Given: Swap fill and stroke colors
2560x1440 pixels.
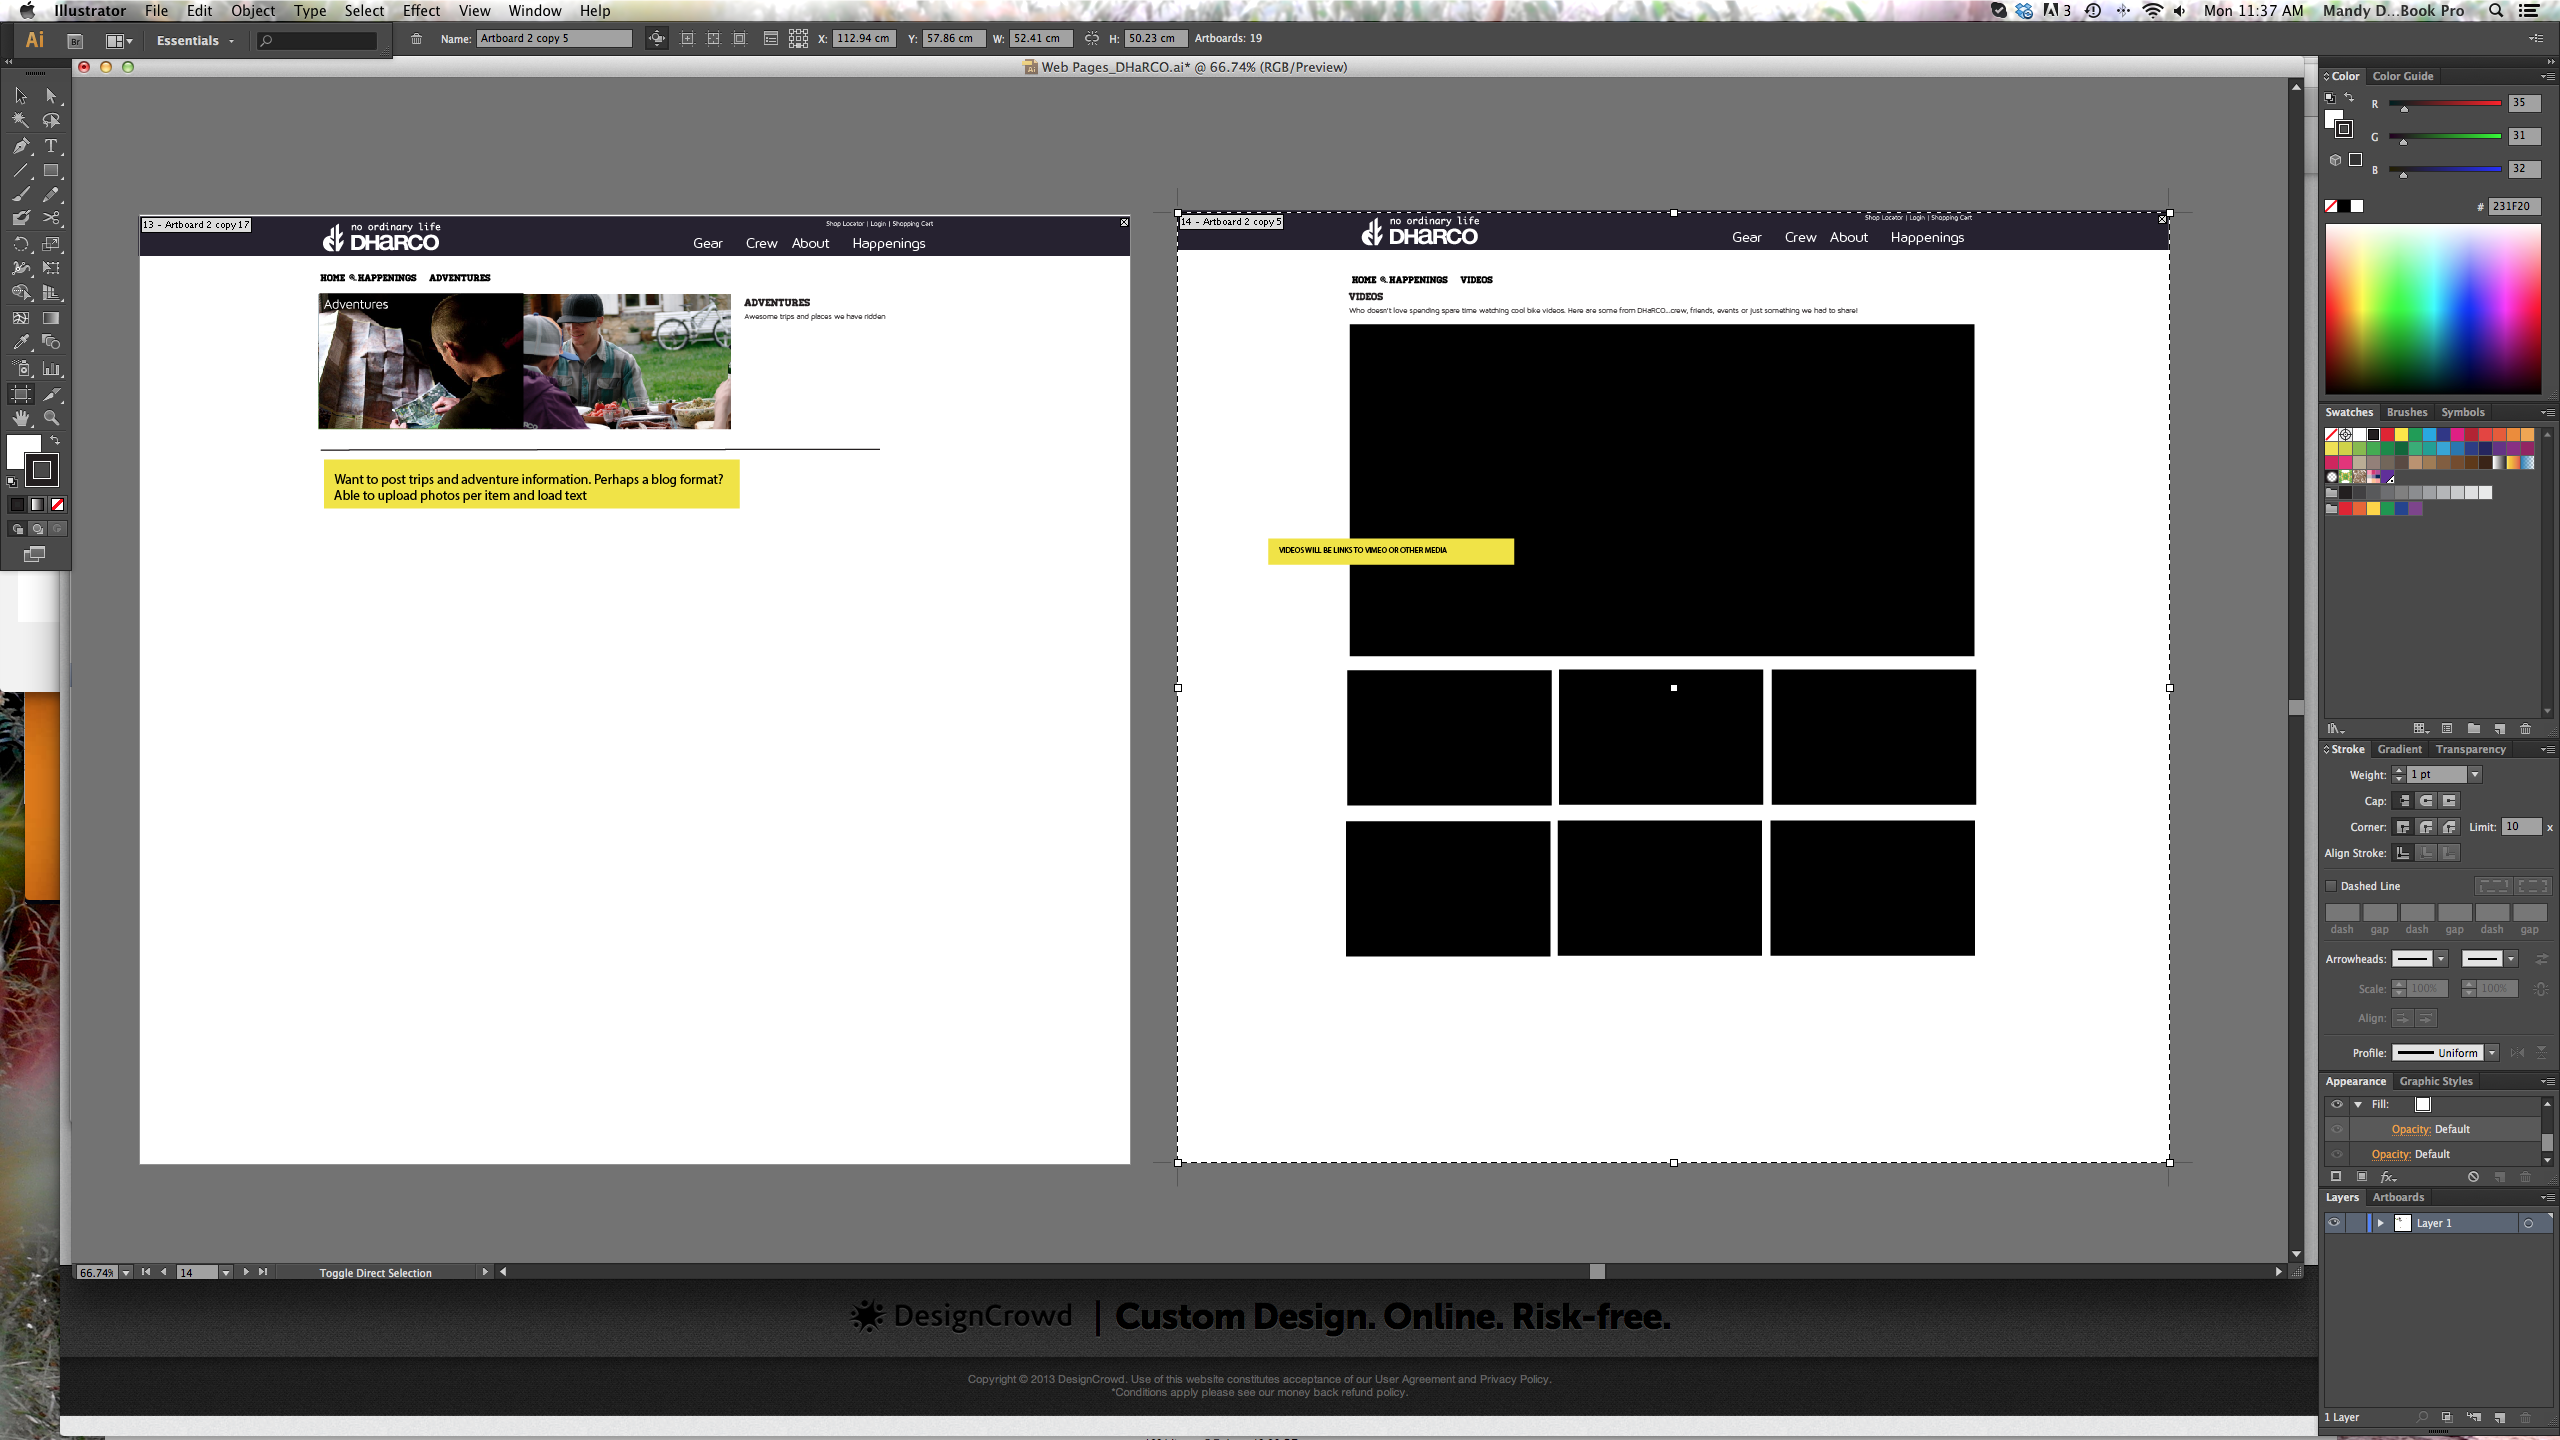Looking at the screenshot, I should coord(55,441).
